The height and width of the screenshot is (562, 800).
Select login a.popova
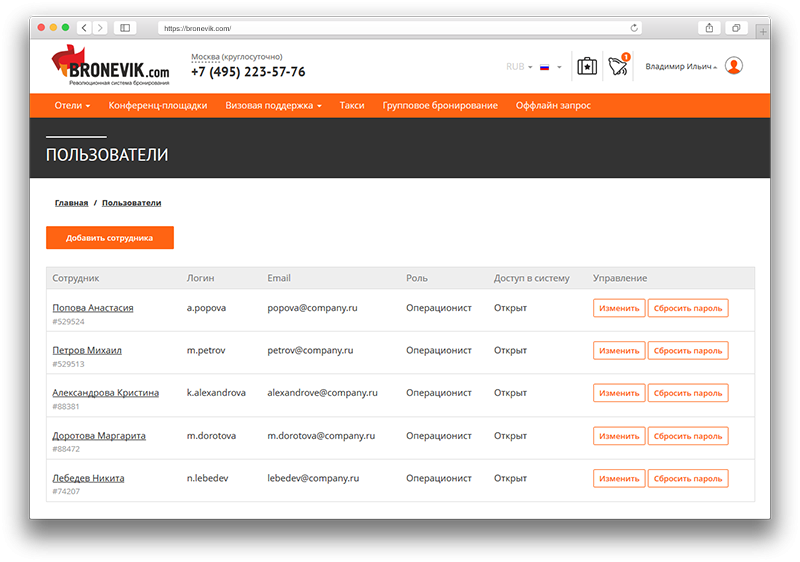tap(206, 308)
